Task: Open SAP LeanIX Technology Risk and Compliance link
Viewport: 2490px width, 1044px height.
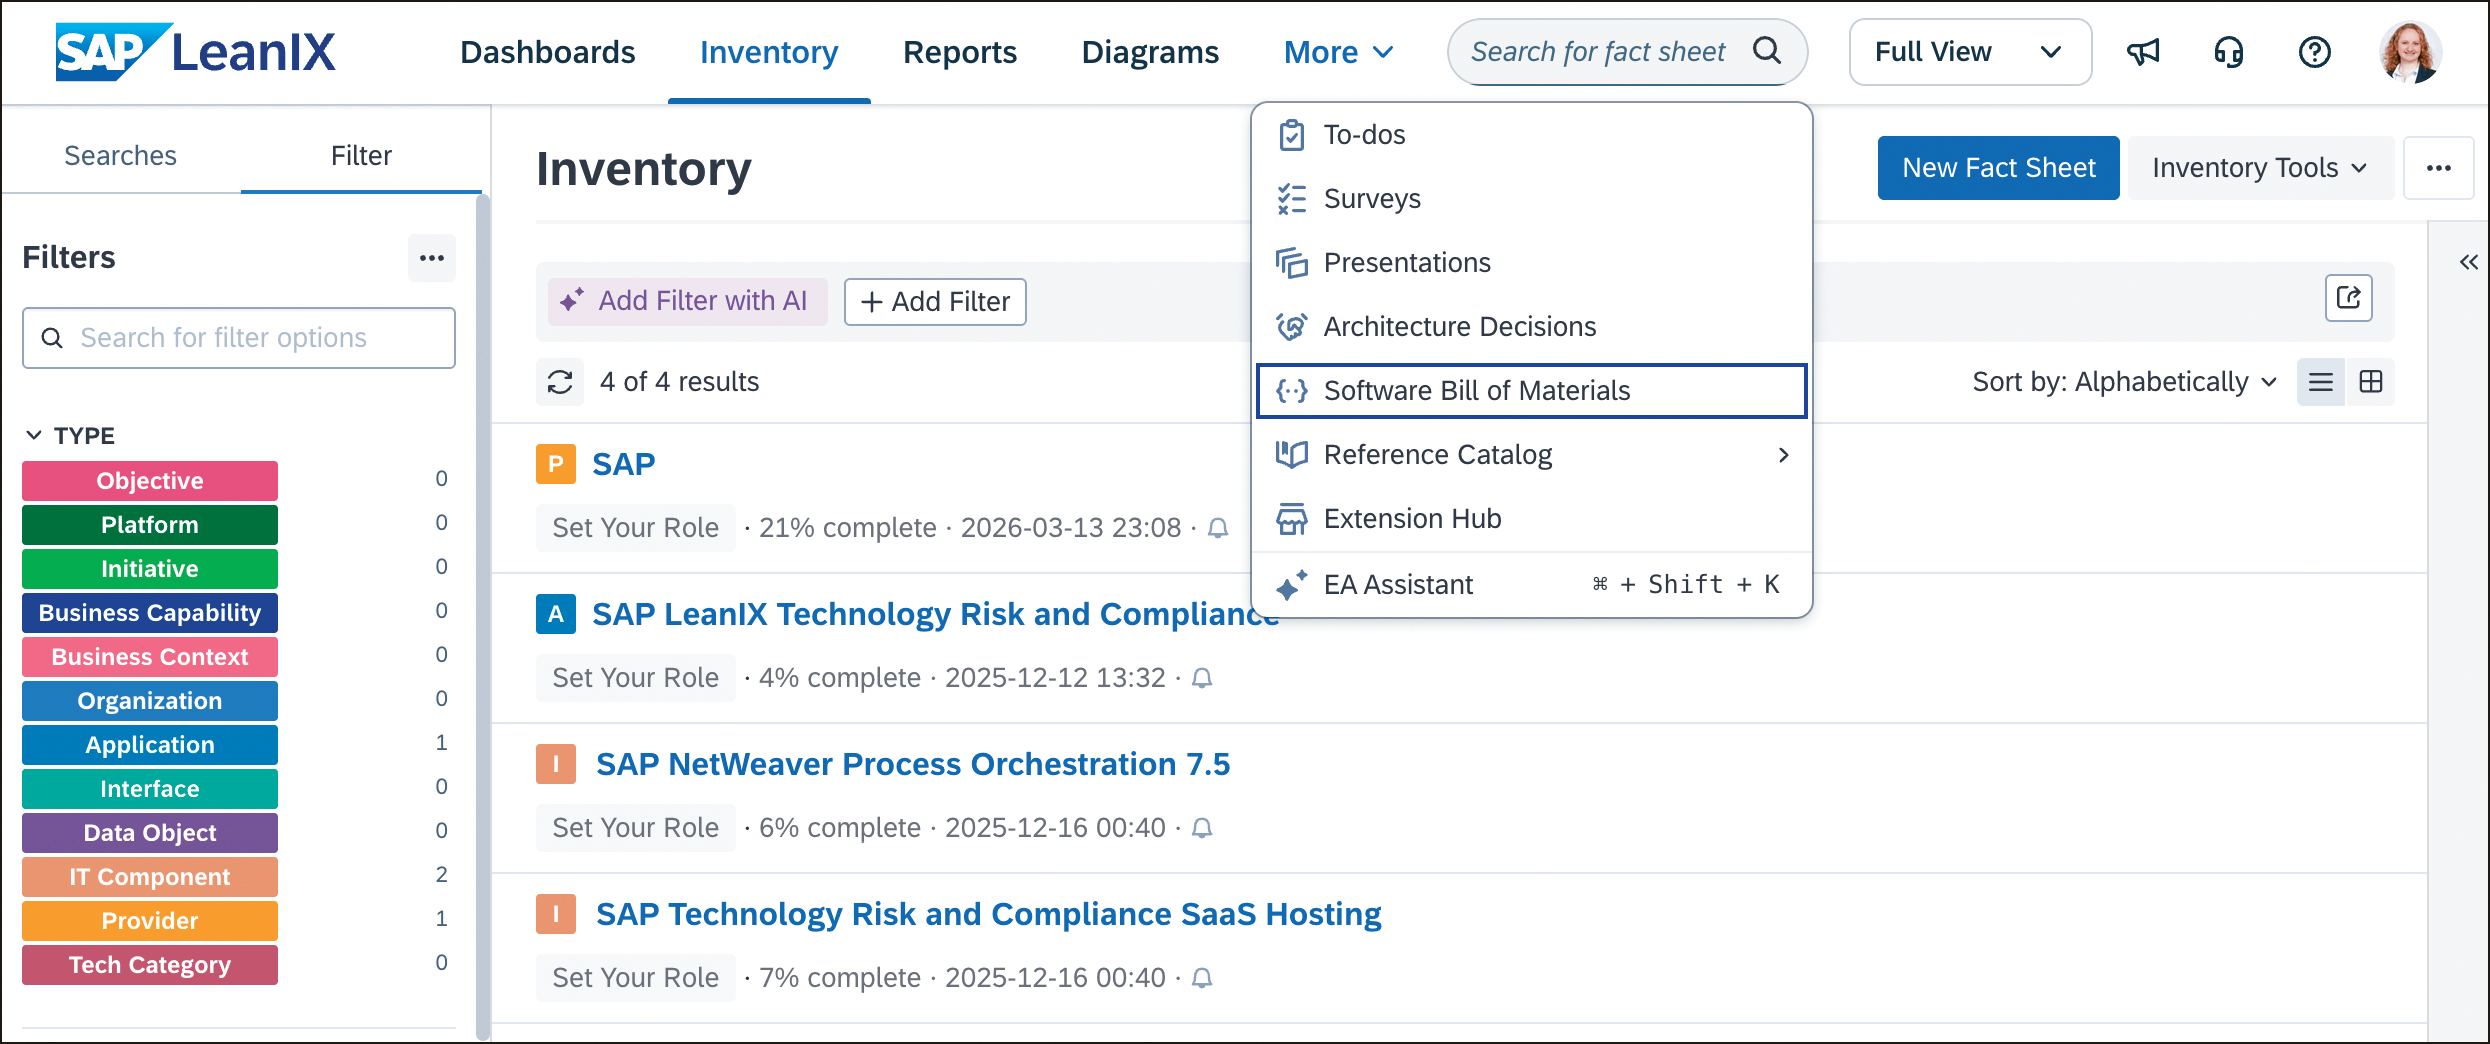Action: [935, 614]
